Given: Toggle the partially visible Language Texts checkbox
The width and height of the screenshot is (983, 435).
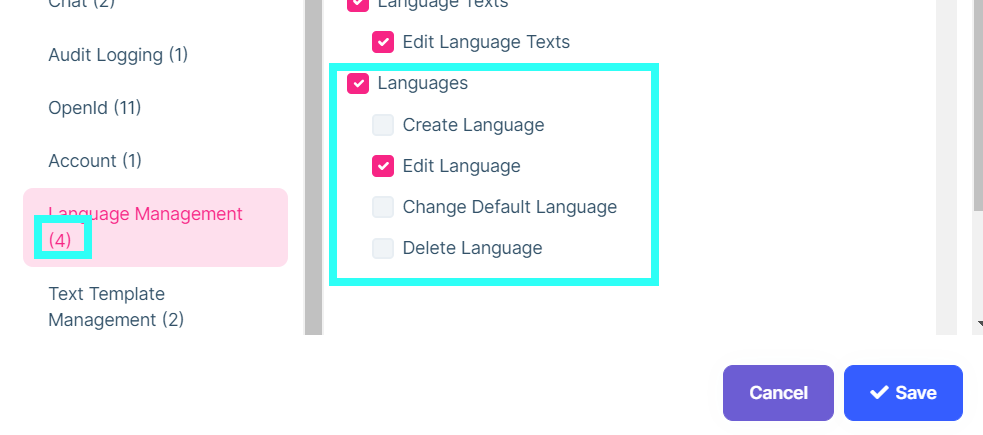Looking at the screenshot, I should point(358,5).
